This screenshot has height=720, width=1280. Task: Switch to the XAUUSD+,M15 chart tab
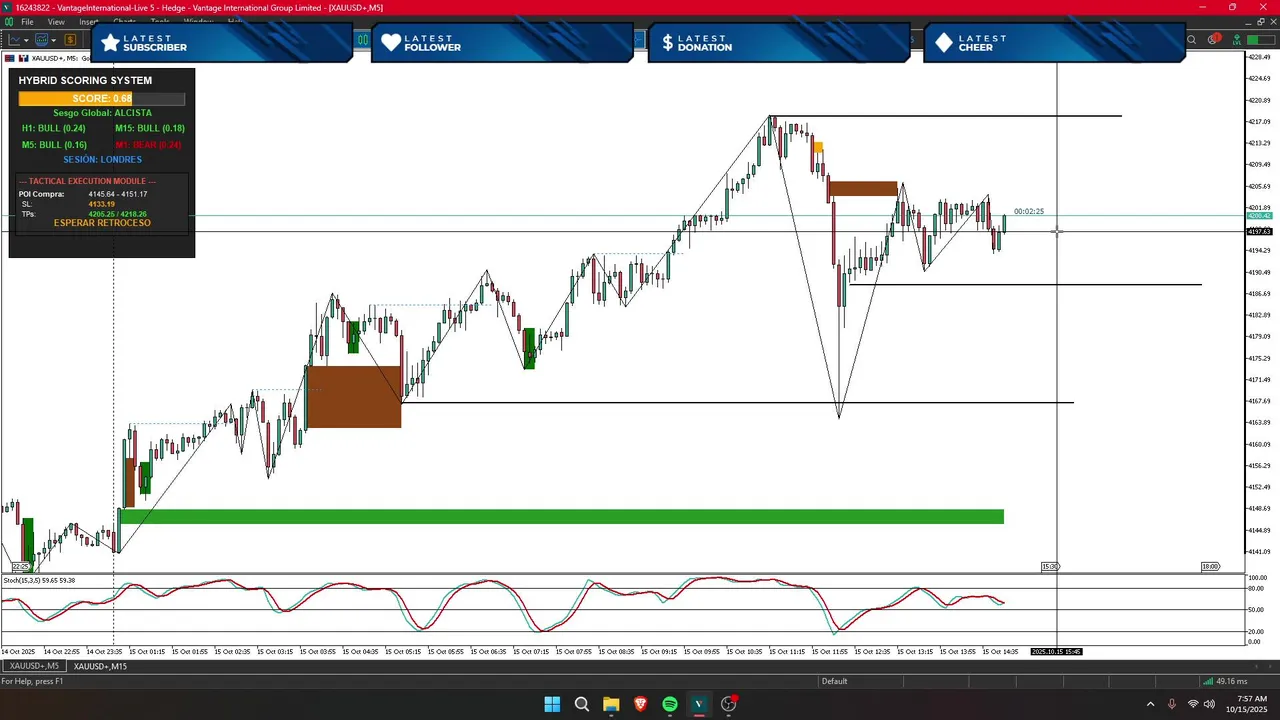point(100,666)
